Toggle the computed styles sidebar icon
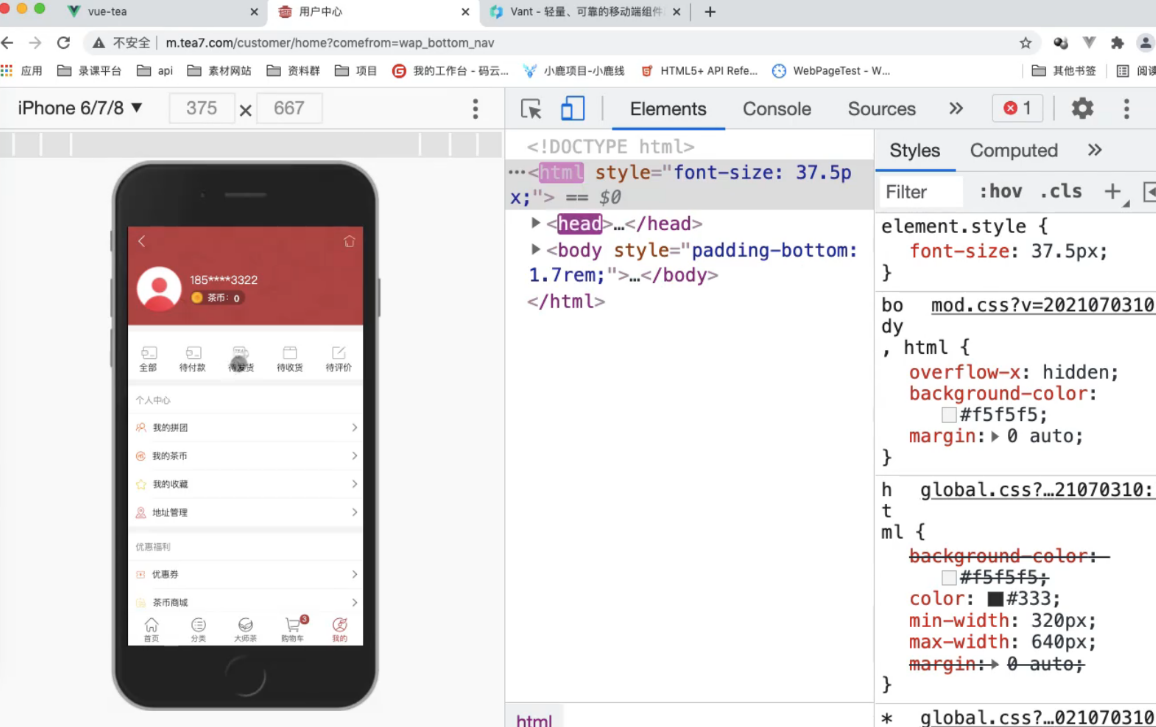The image size is (1156, 727). click(x=1149, y=192)
